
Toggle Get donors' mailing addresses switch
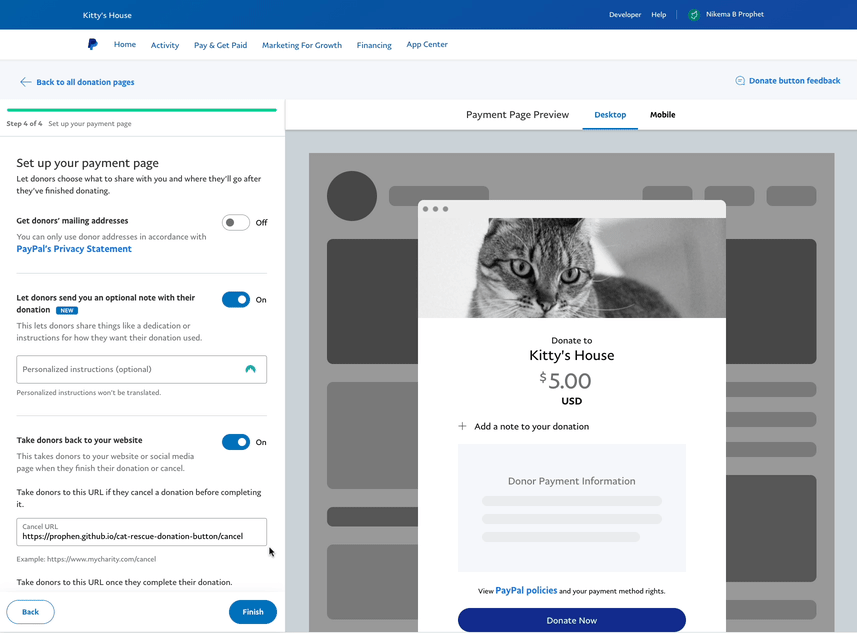[x=236, y=222]
